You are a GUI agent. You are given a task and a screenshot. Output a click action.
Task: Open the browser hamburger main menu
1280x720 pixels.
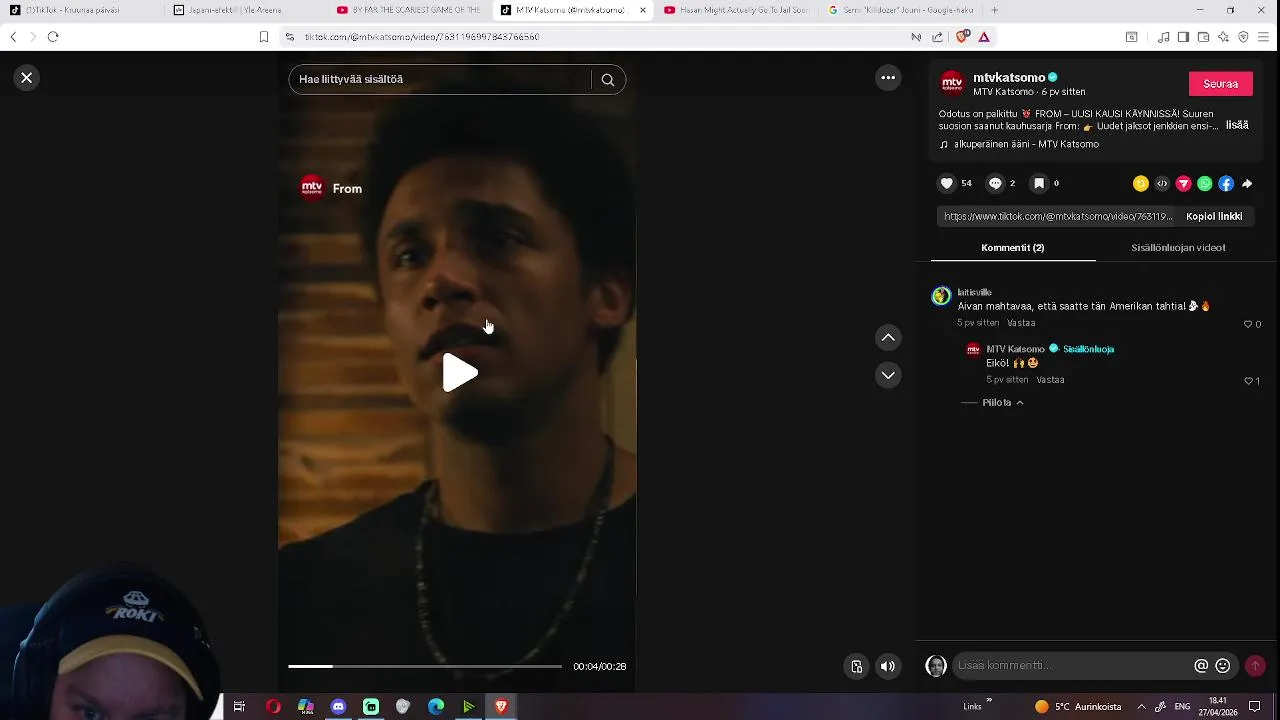click(x=1263, y=37)
